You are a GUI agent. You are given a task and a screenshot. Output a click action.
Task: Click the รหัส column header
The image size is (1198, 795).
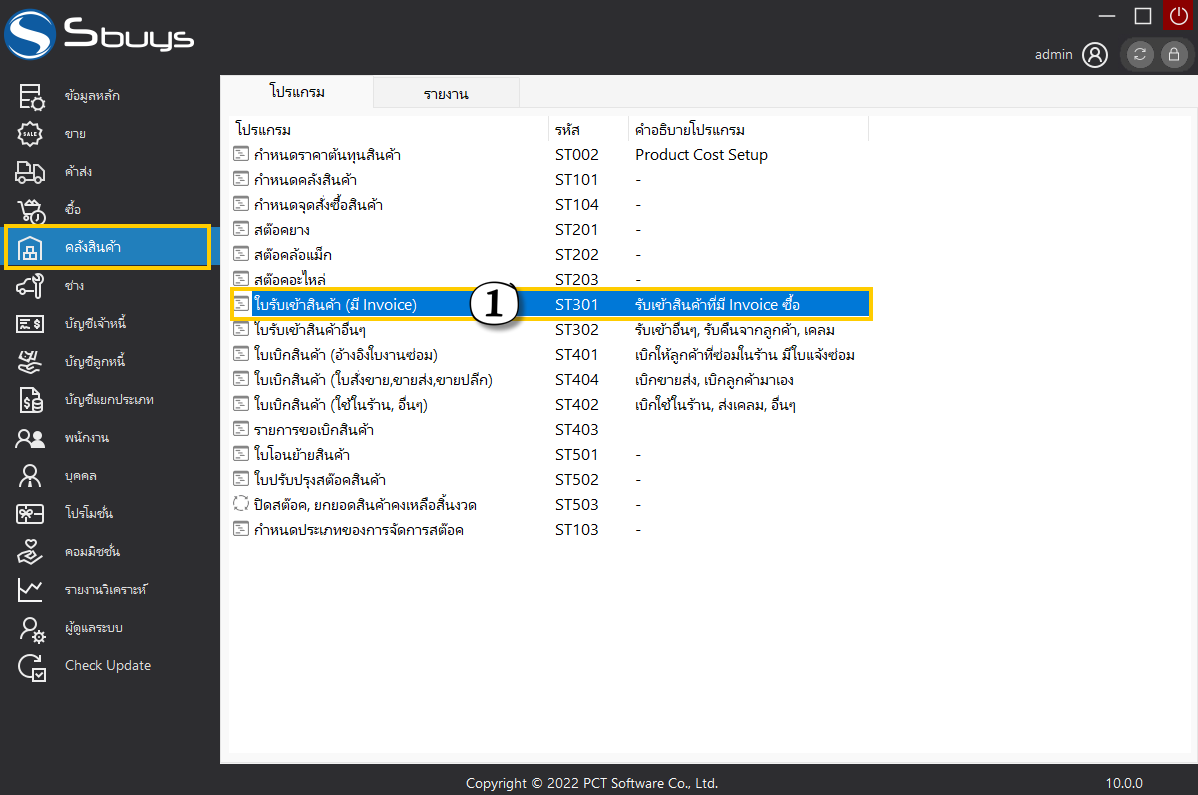(x=568, y=130)
